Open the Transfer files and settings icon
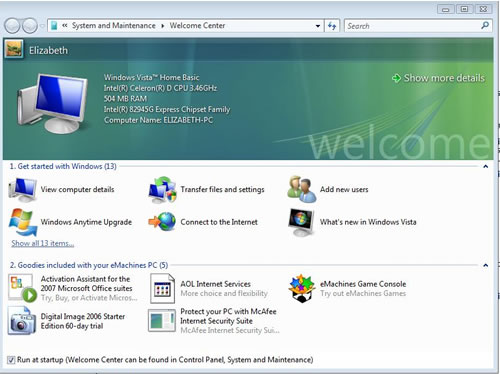 tap(162, 189)
